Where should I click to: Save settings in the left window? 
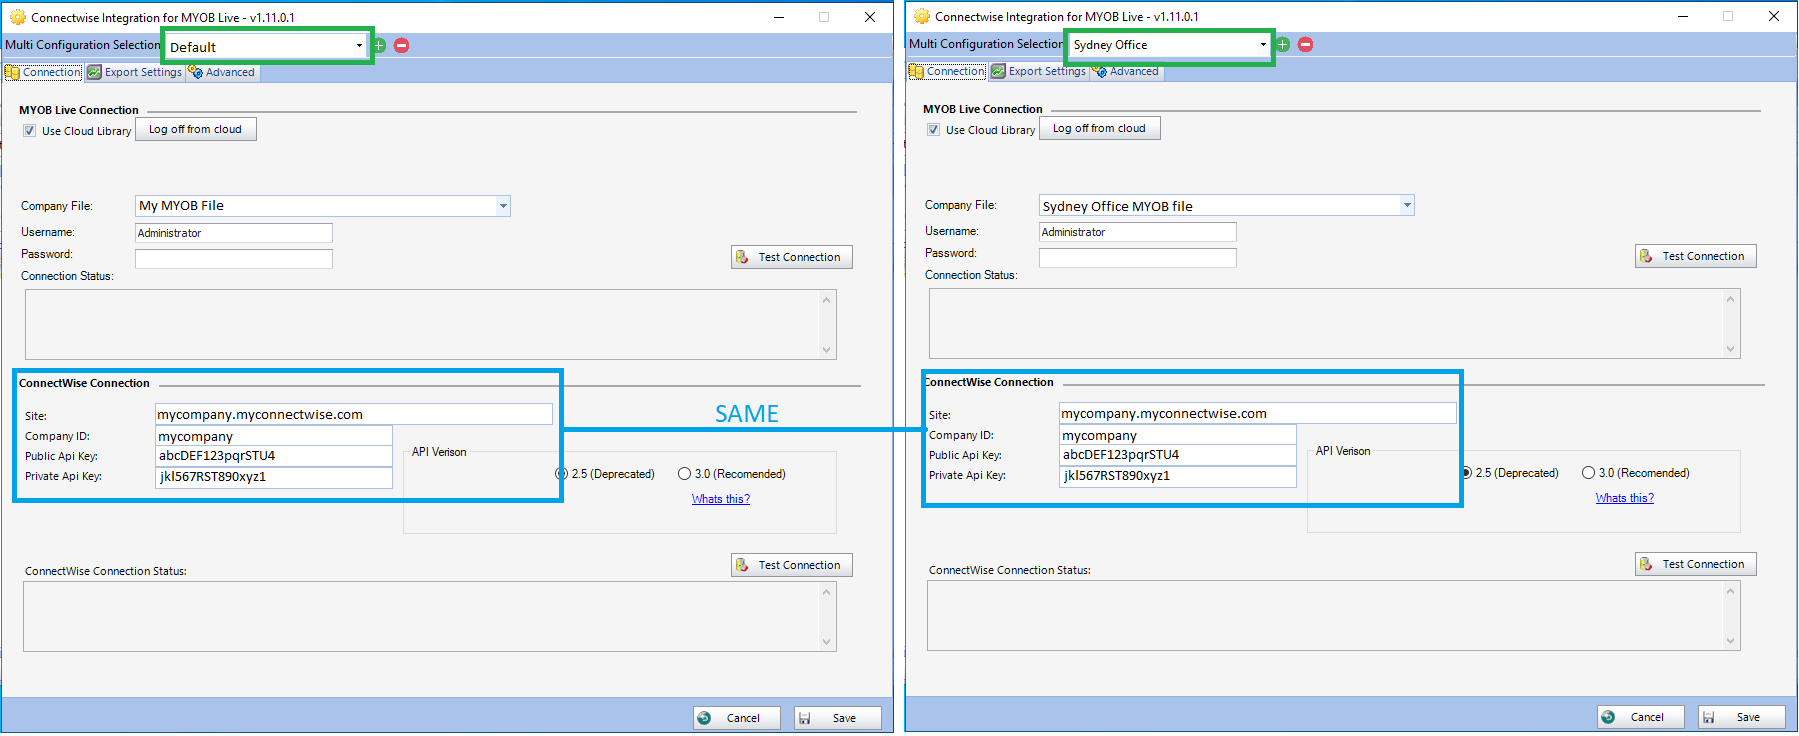(838, 718)
